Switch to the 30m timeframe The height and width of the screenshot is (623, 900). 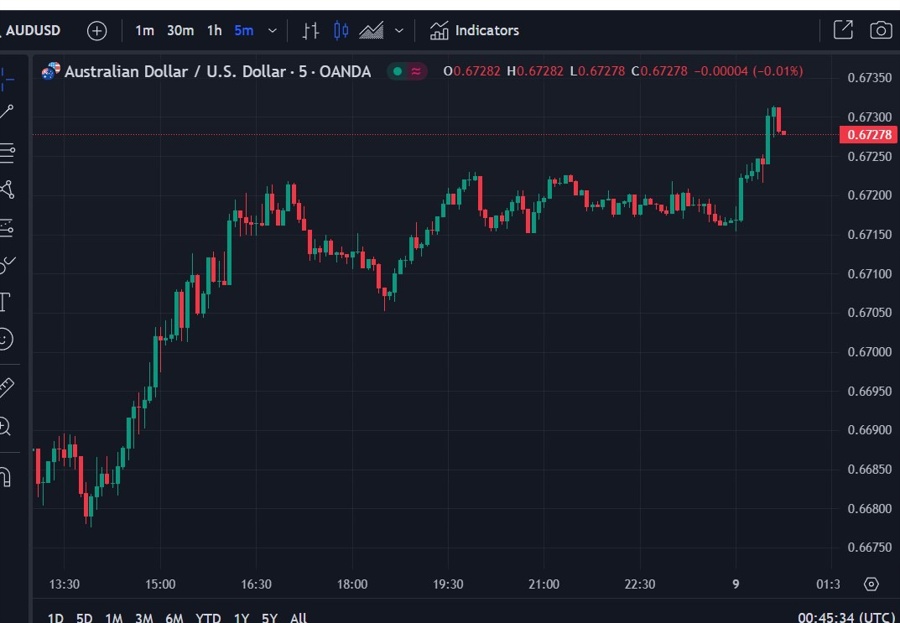click(x=180, y=30)
